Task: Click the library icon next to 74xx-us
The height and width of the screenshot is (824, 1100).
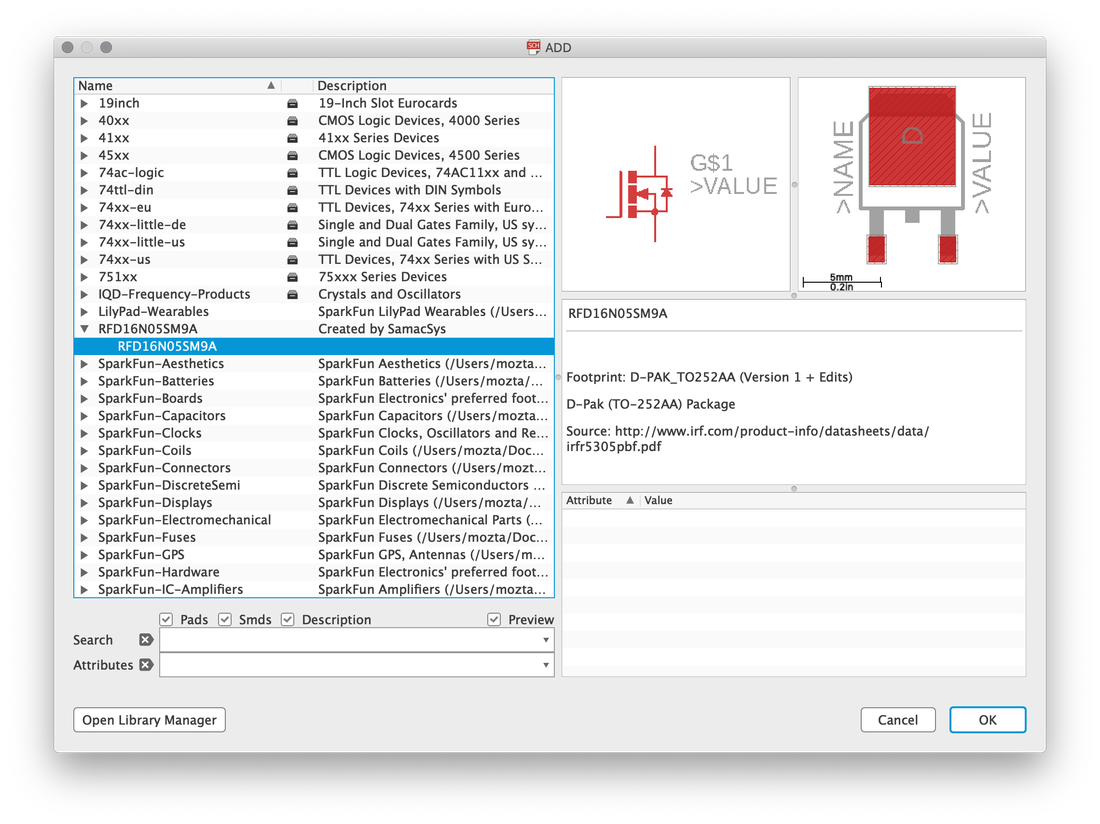Action: (x=292, y=259)
